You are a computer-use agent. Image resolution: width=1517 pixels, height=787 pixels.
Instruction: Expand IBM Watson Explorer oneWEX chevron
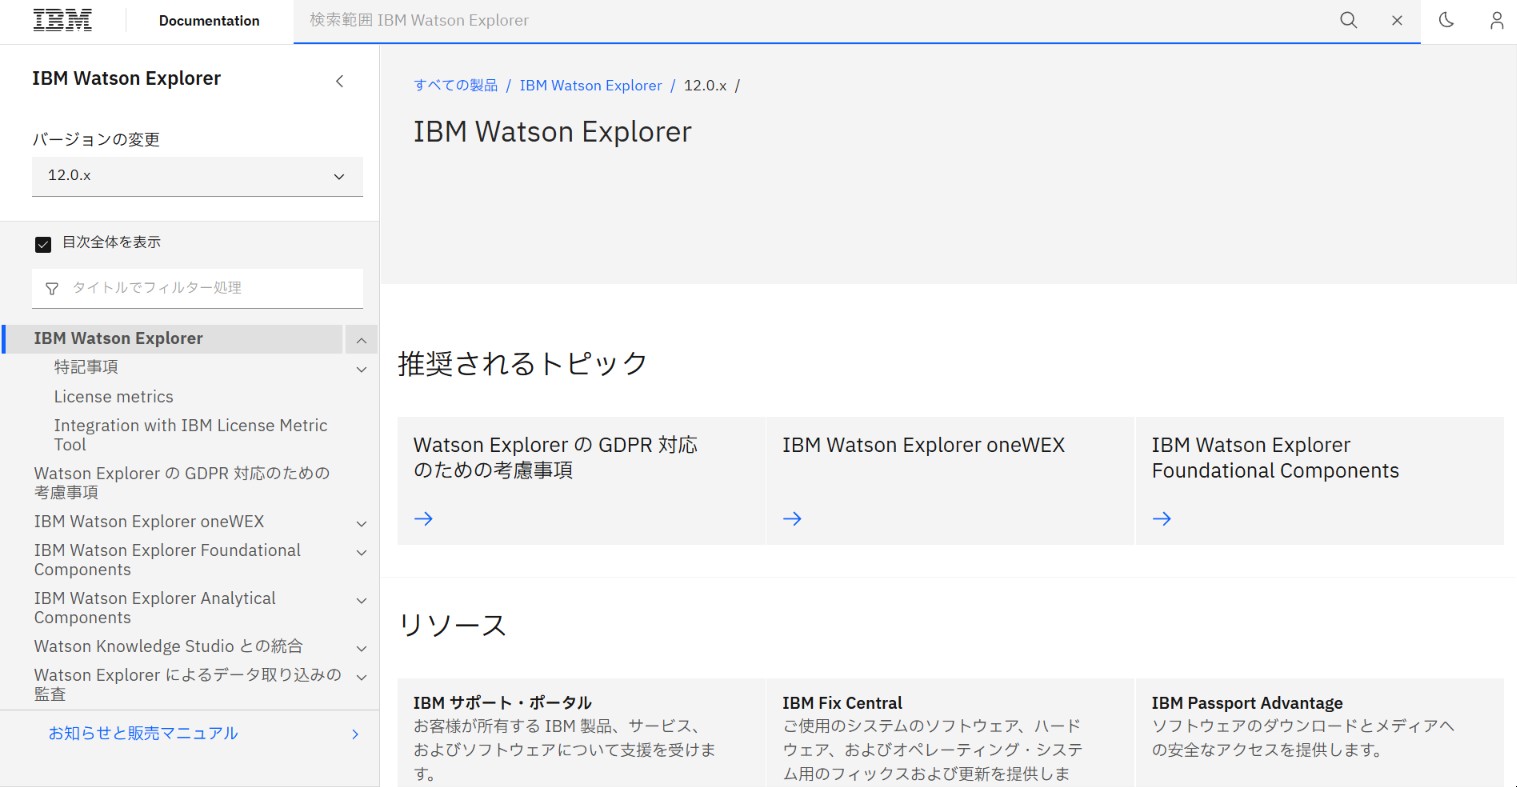point(361,523)
